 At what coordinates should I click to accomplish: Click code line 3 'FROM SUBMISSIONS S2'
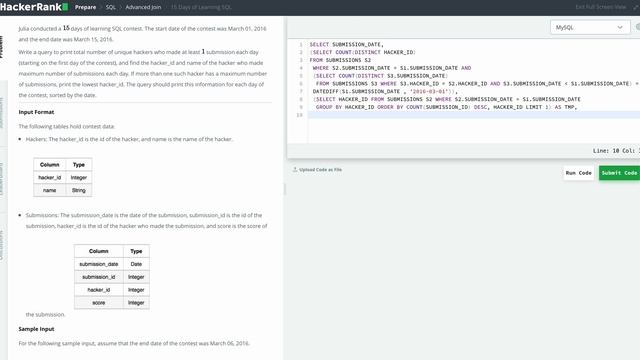click(x=340, y=60)
